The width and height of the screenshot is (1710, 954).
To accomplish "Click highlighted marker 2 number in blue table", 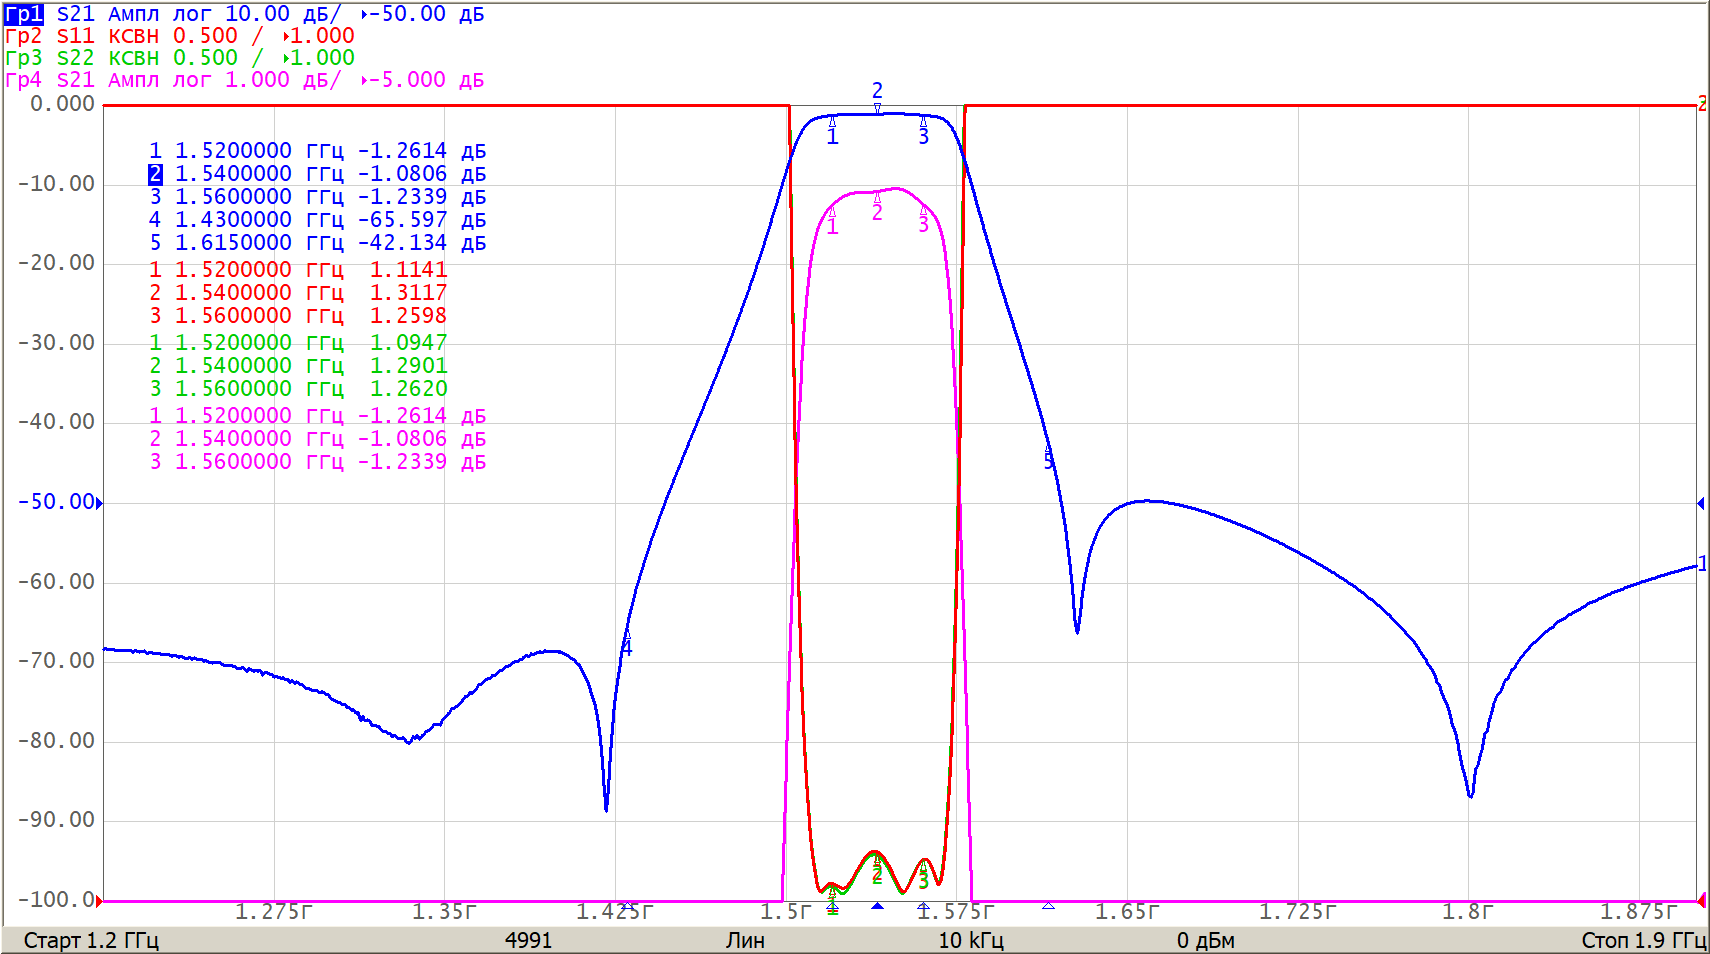I will click(x=155, y=174).
